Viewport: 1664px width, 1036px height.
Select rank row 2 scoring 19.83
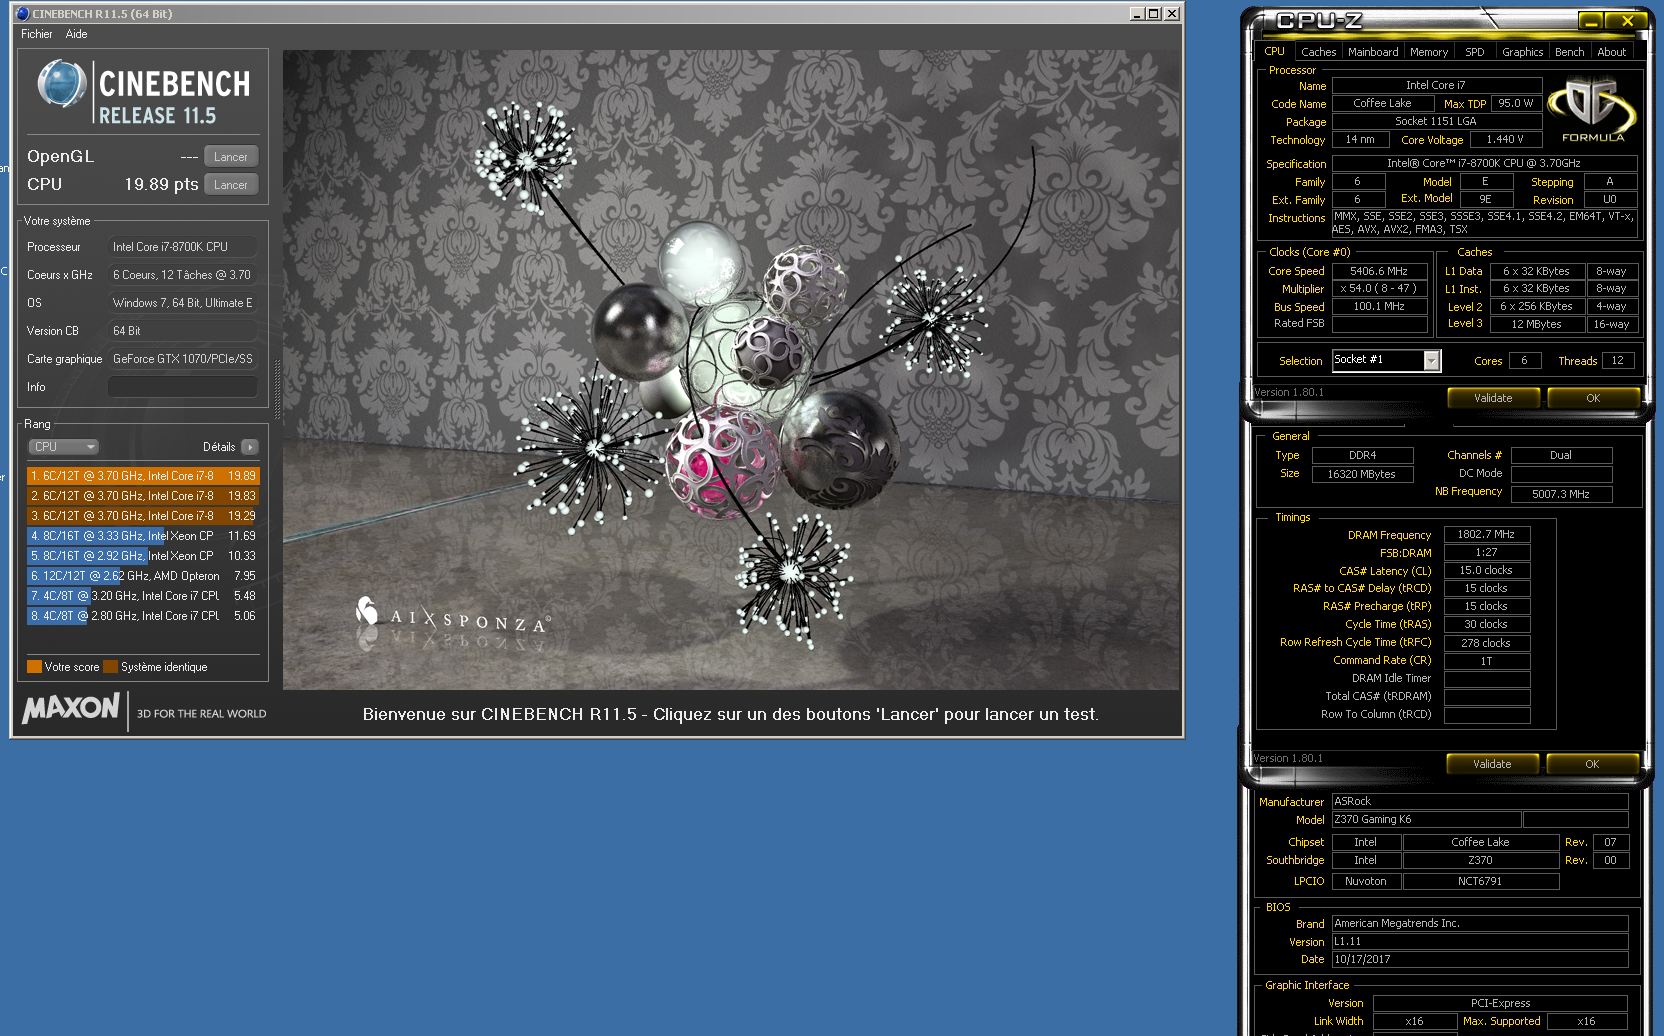pos(143,496)
